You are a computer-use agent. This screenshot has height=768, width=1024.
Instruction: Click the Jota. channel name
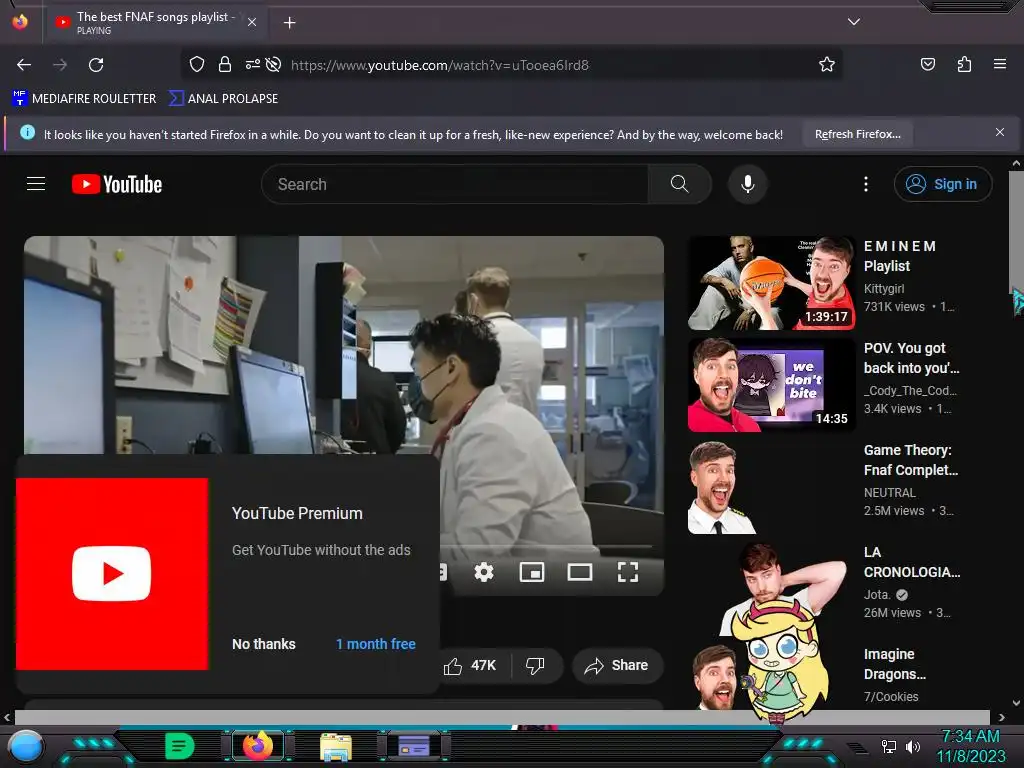(876, 595)
